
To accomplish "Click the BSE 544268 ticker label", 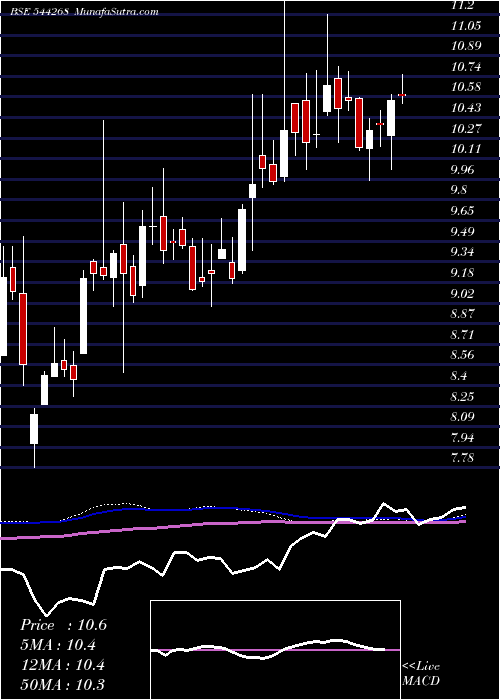I will (x=40, y=12).
